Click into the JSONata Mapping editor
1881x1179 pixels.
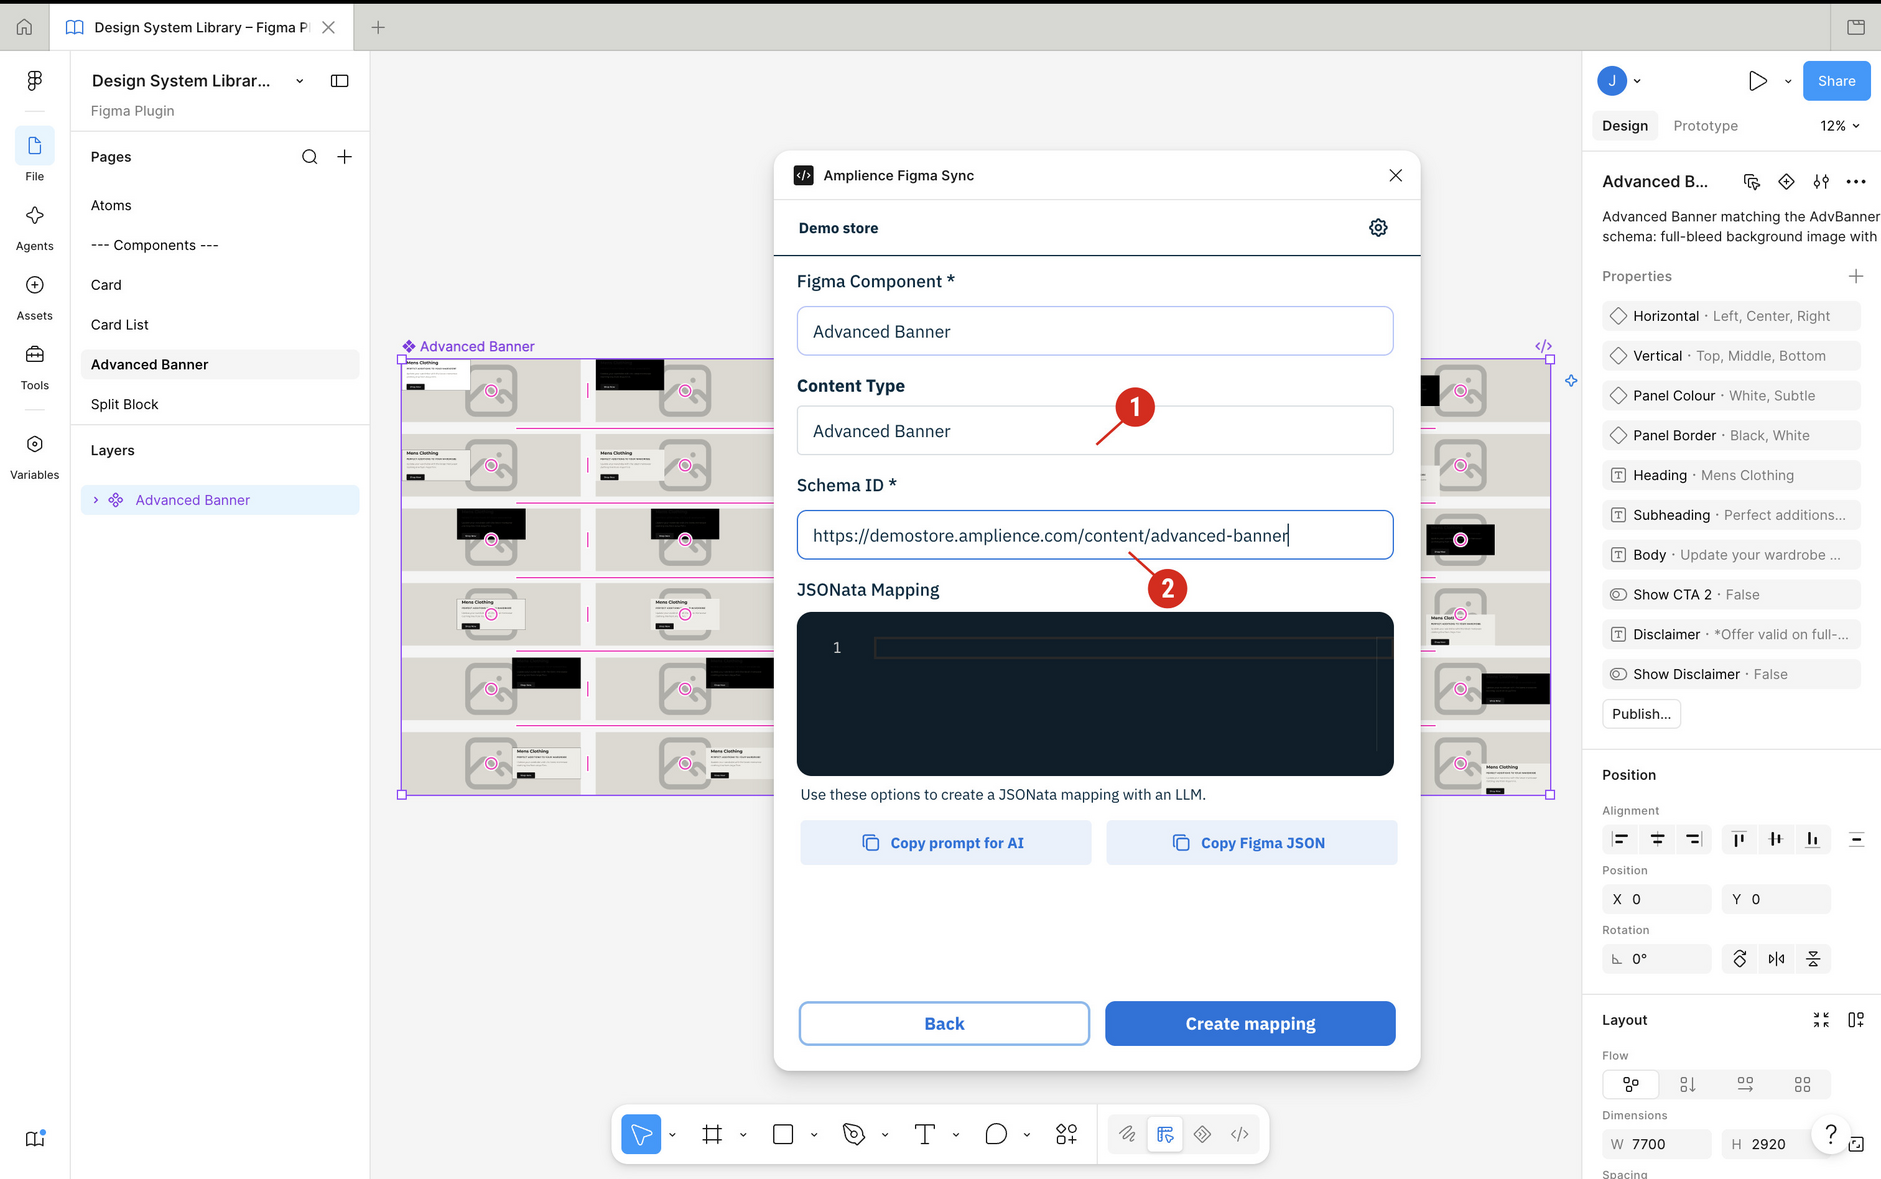[1095, 694]
